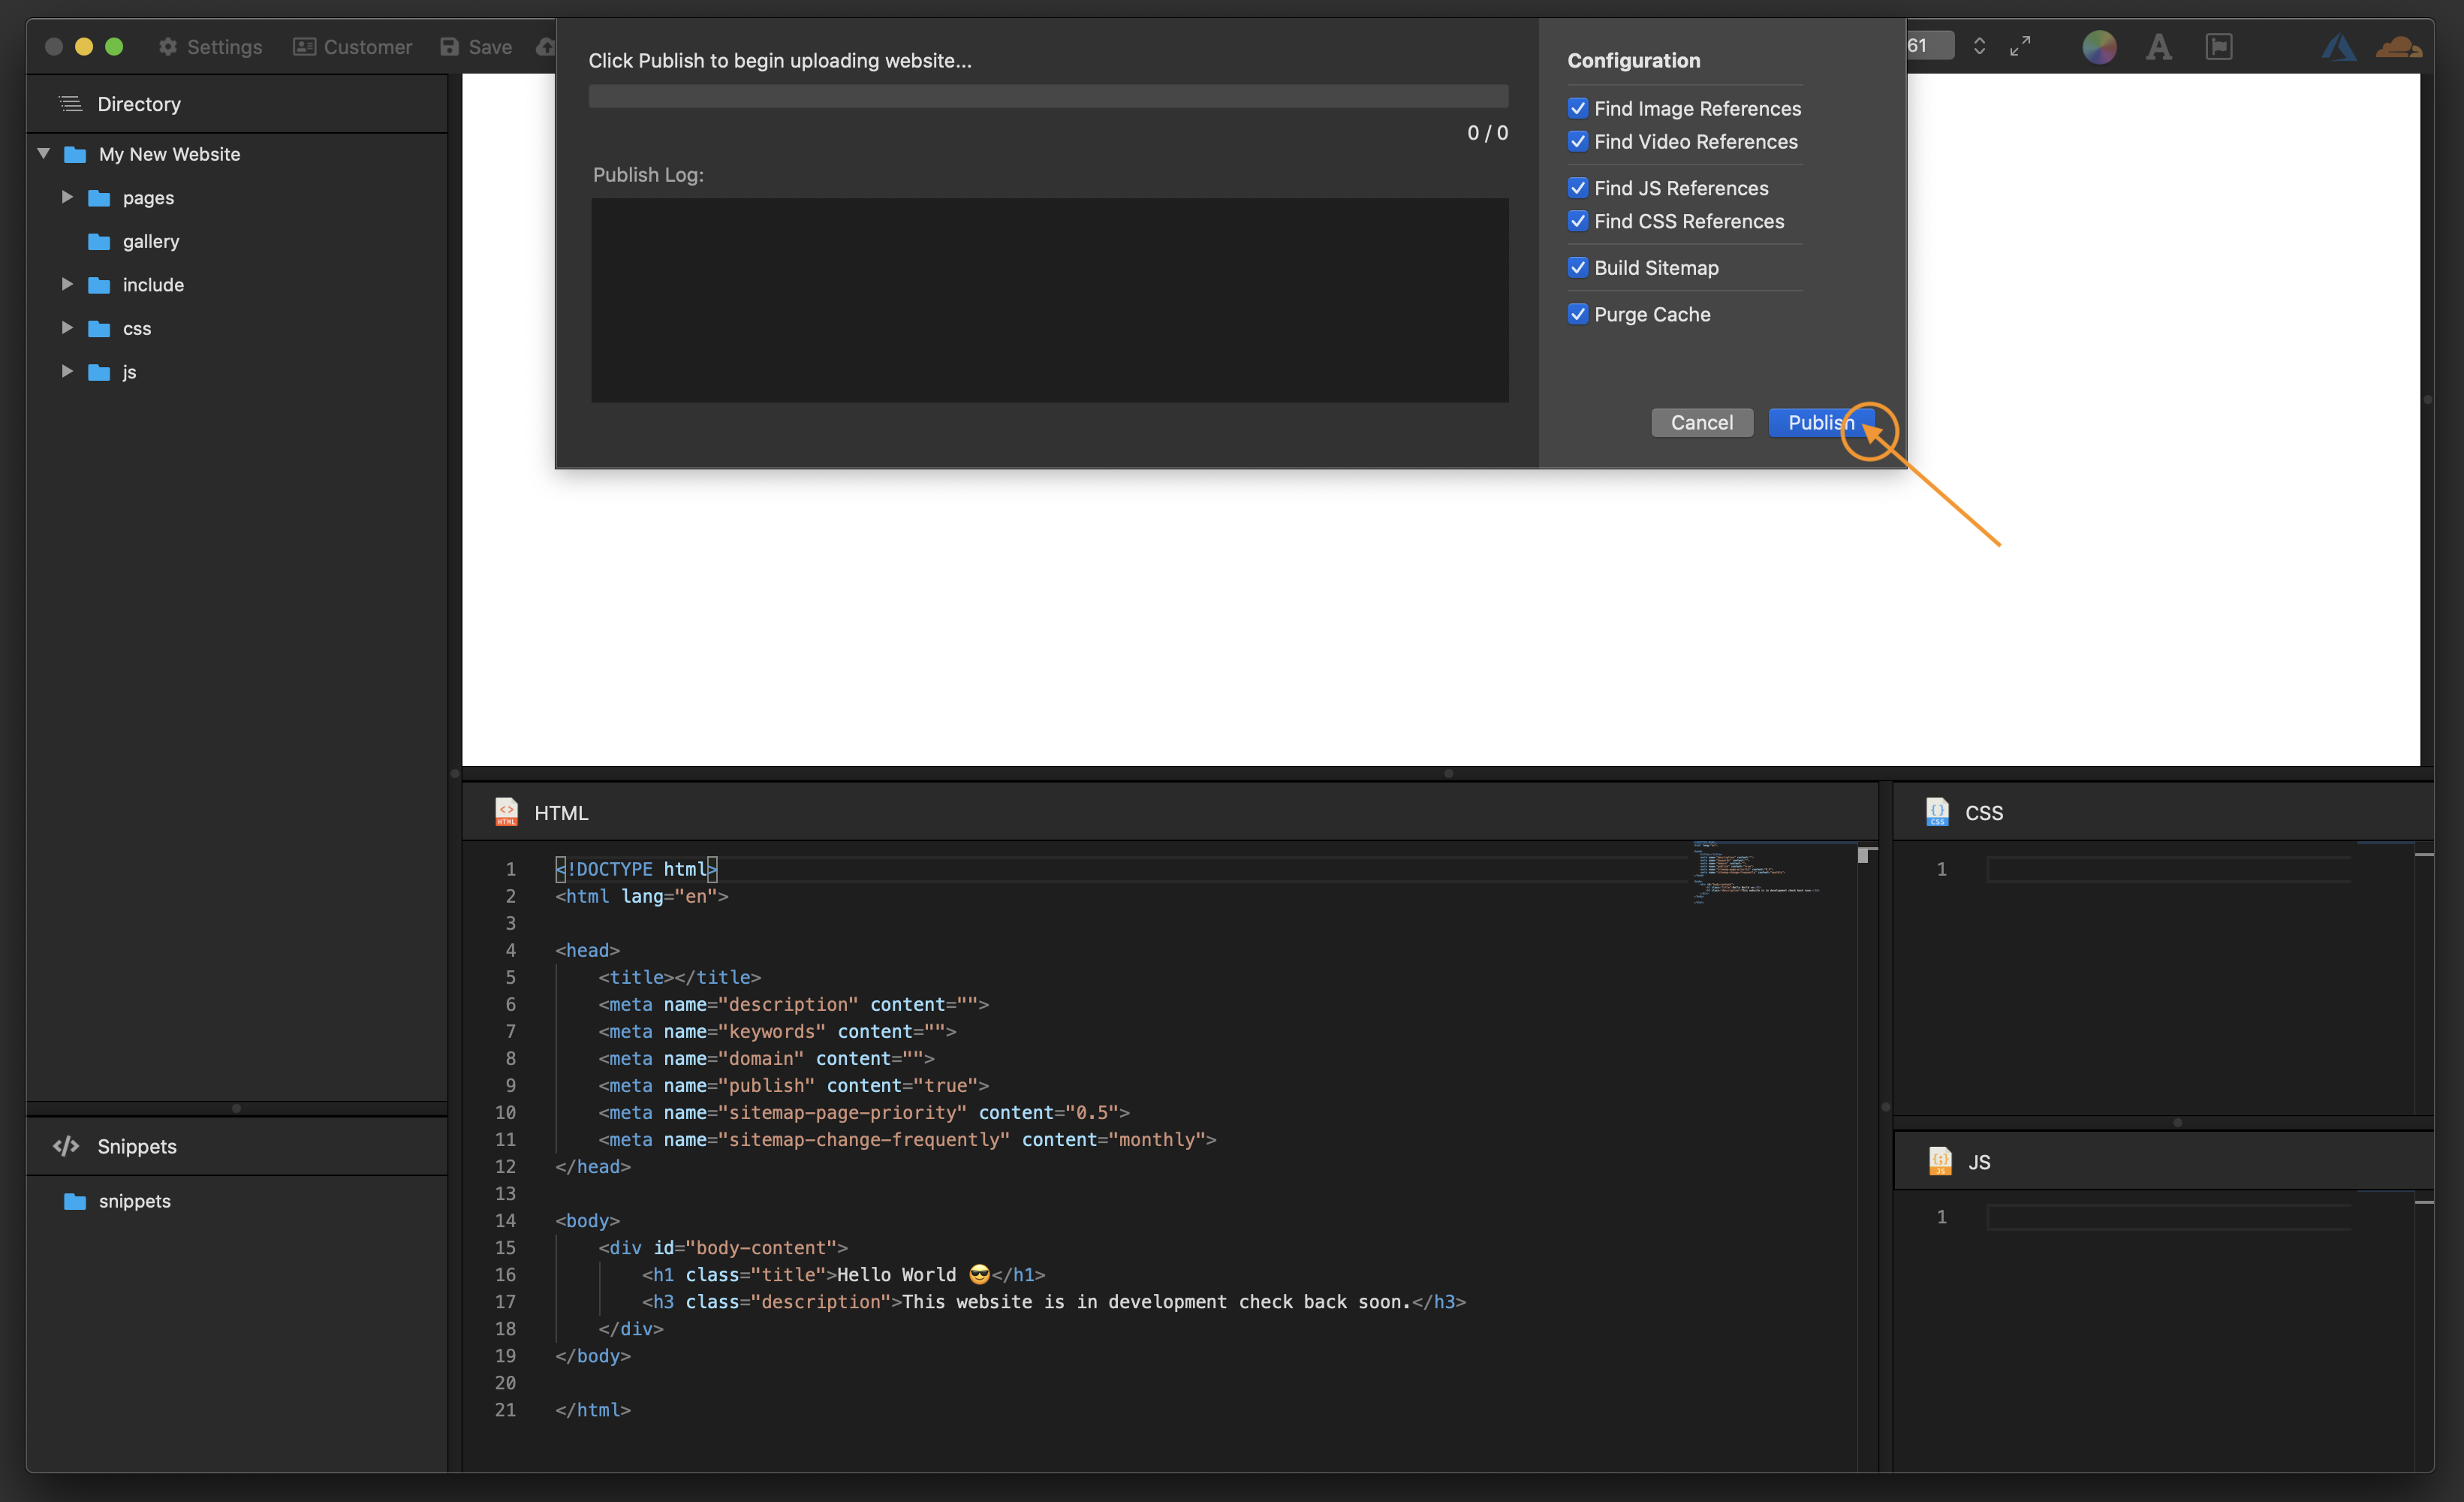Click the CSS panel title

tap(1984, 813)
